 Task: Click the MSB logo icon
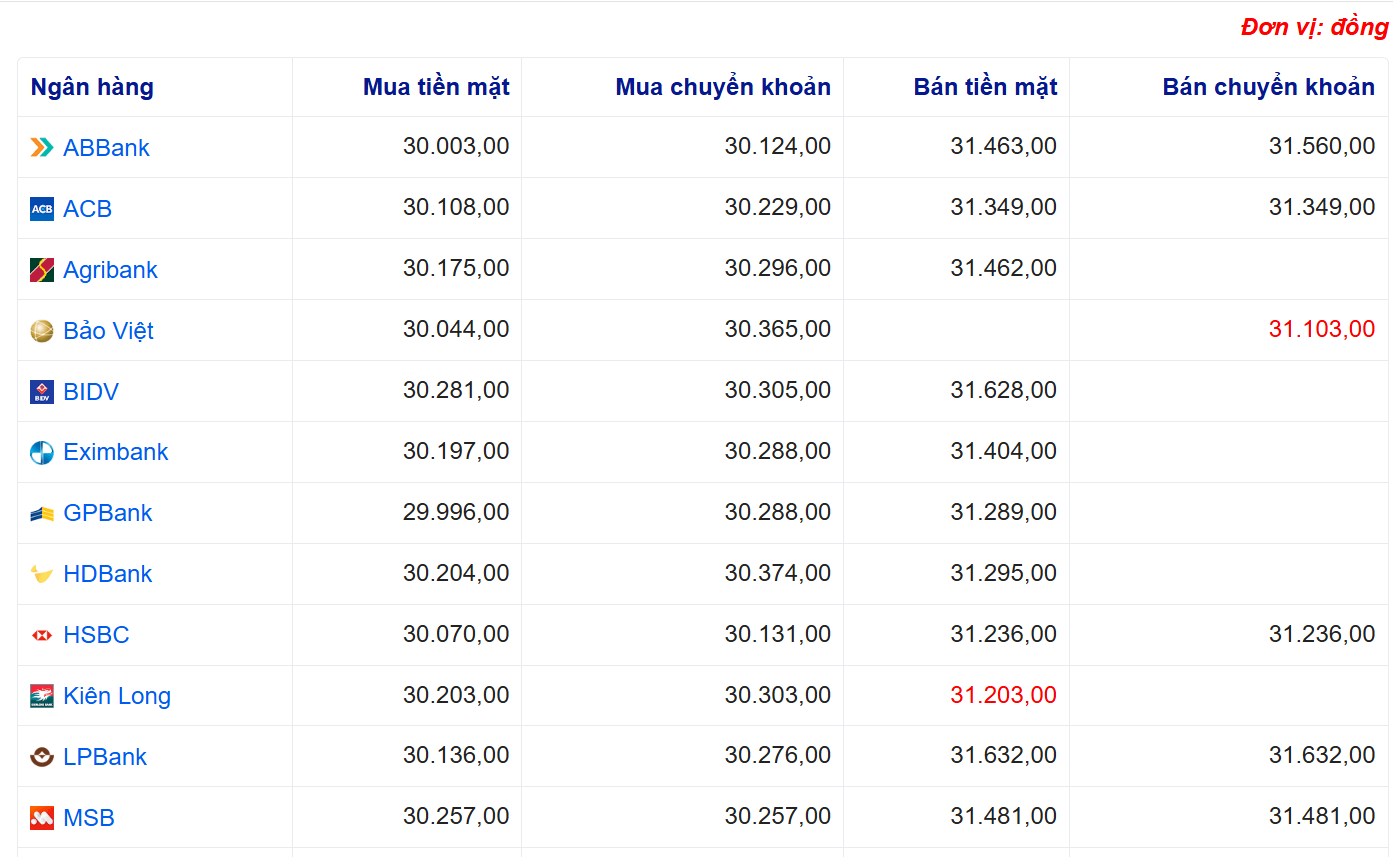pyautogui.click(x=42, y=818)
